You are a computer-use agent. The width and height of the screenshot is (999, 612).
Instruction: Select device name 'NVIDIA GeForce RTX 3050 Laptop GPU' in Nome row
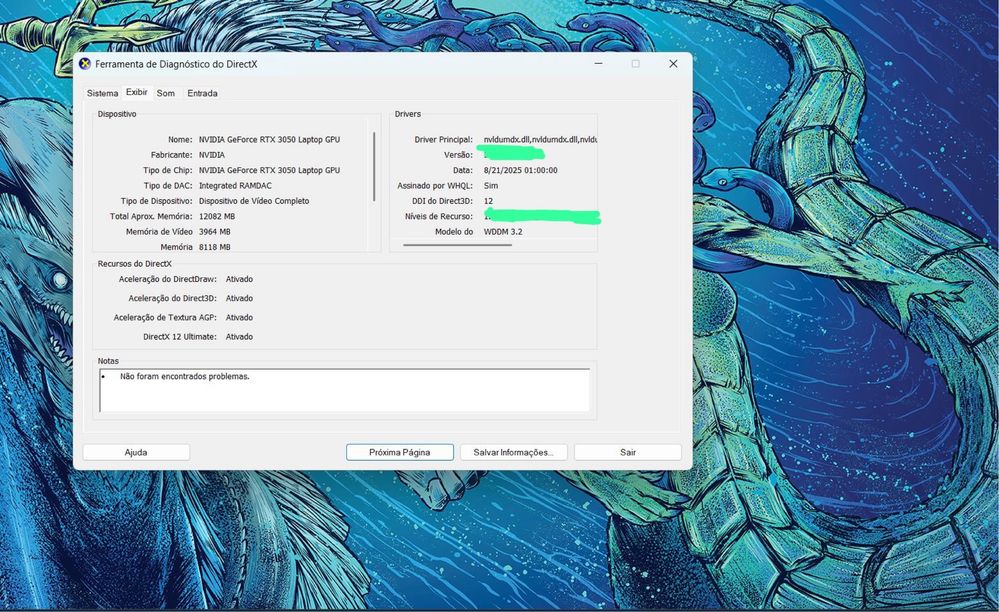(270, 139)
